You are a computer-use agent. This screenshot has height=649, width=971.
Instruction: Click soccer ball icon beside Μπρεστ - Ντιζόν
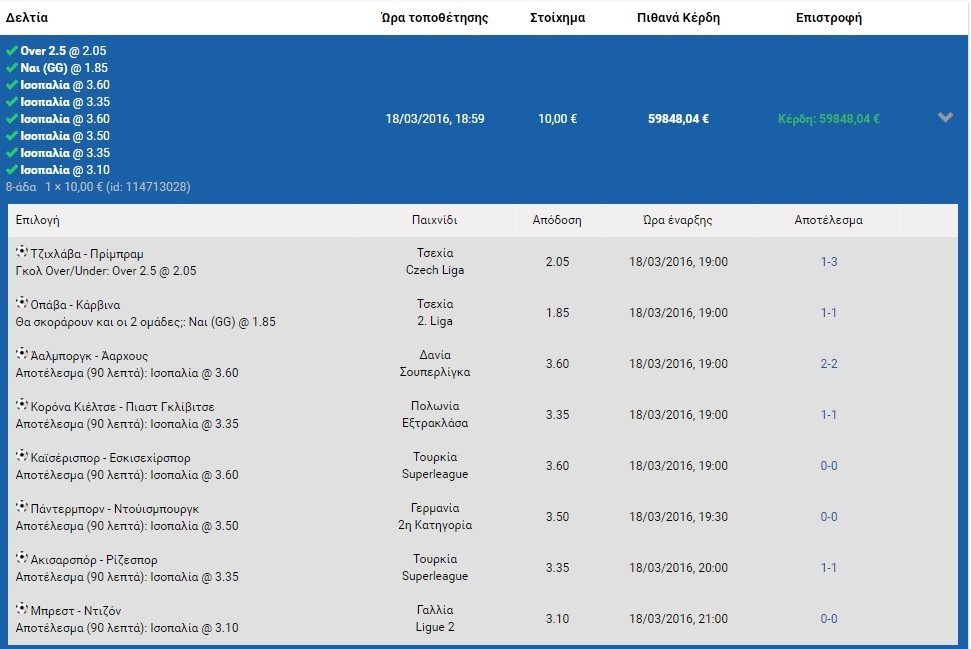pos(22,609)
